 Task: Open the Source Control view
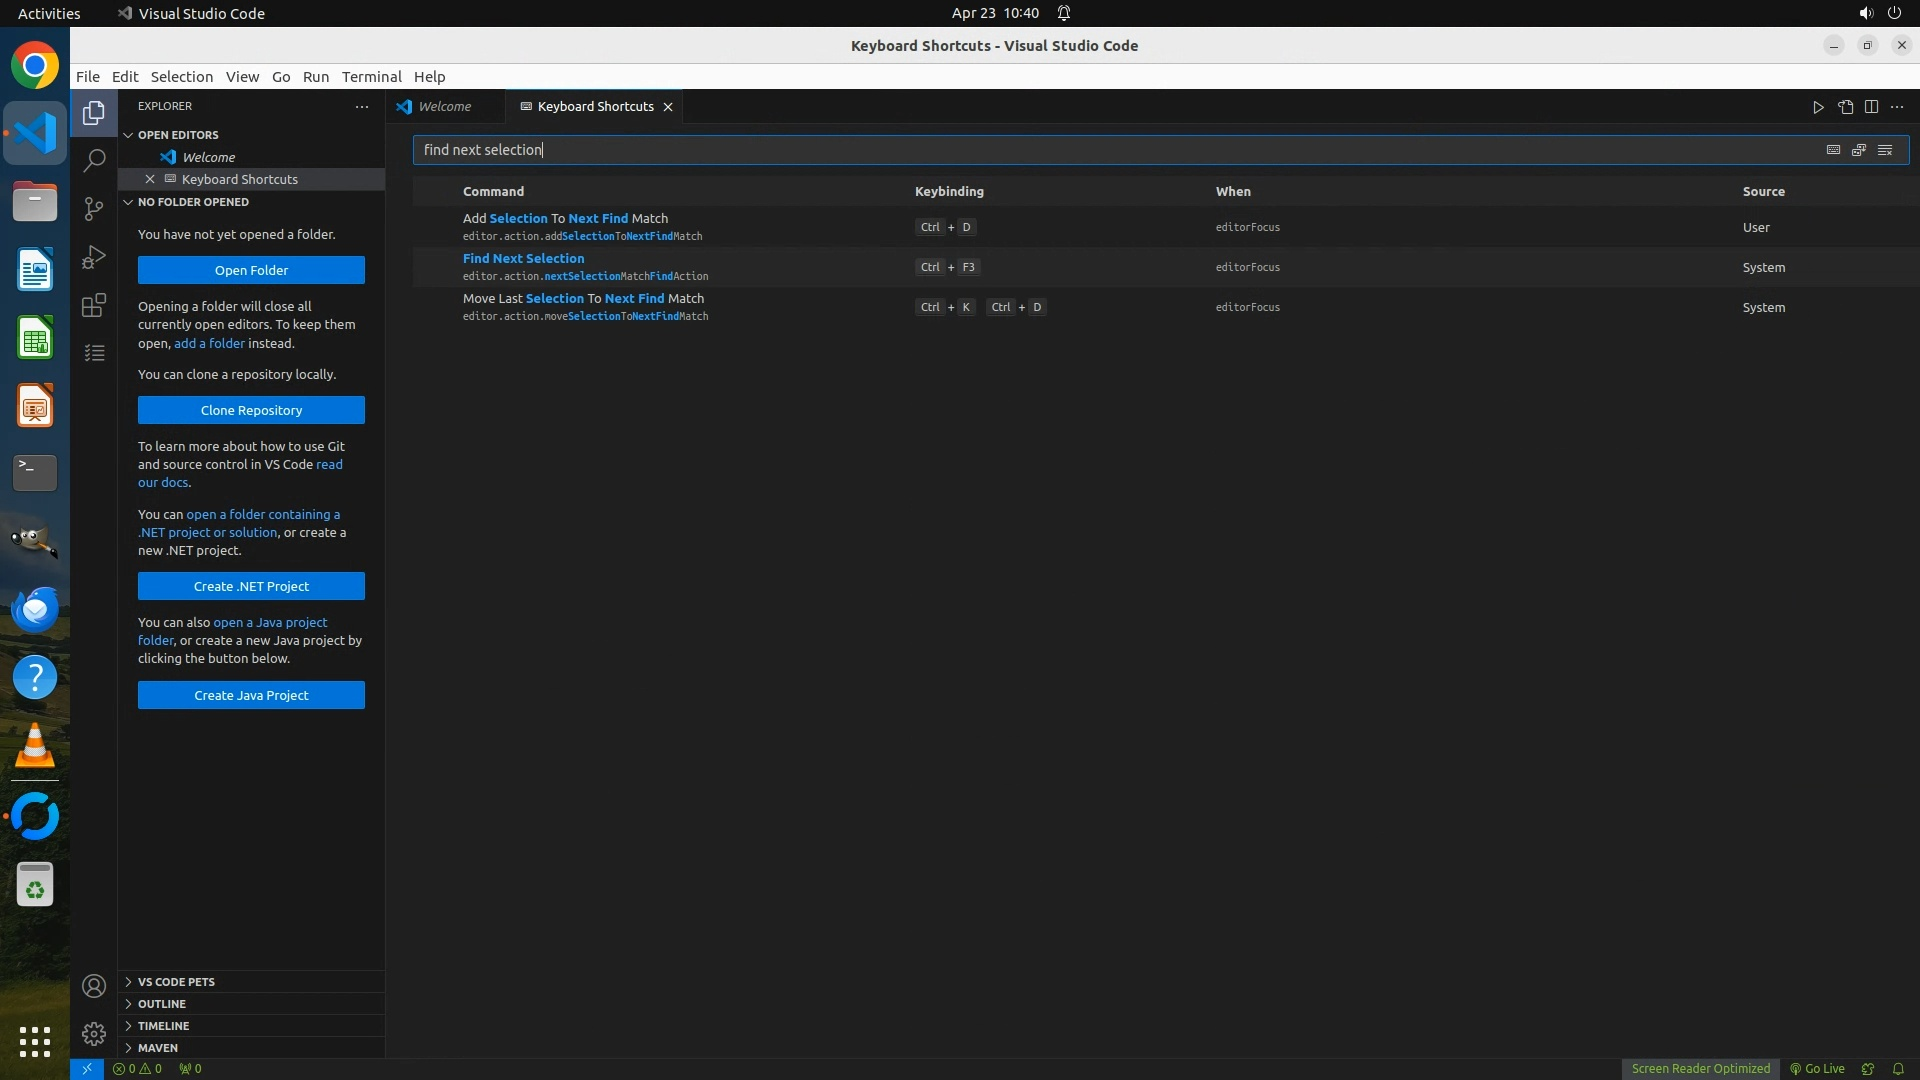(94, 208)
